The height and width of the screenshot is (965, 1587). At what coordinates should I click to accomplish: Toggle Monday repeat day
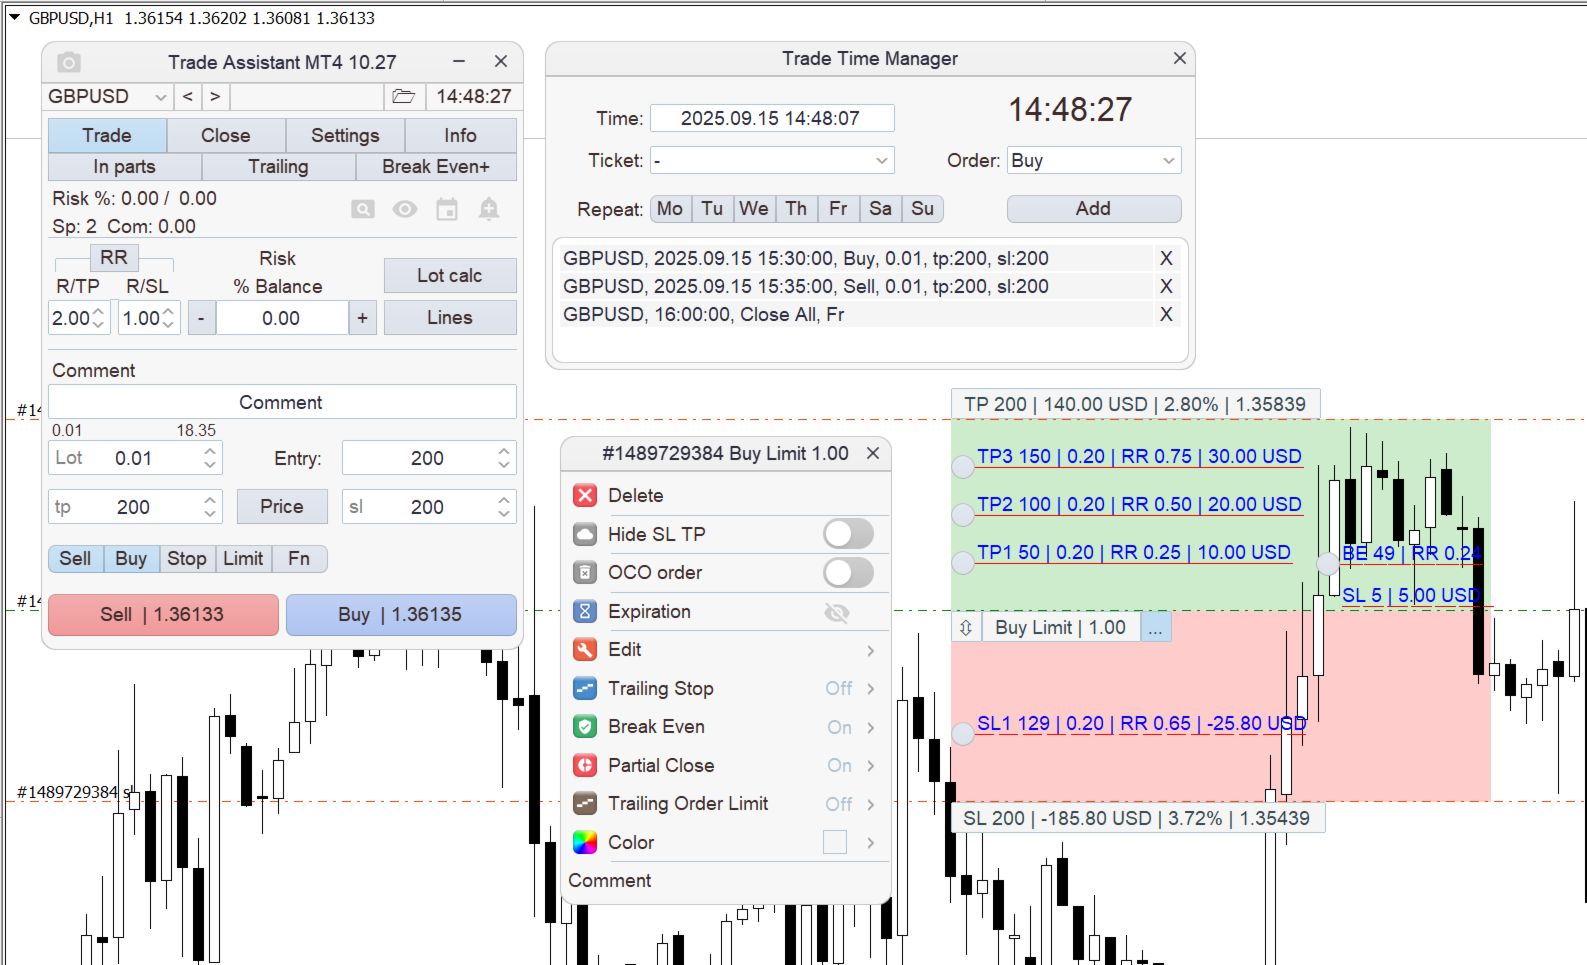click(x=670, y=209)
